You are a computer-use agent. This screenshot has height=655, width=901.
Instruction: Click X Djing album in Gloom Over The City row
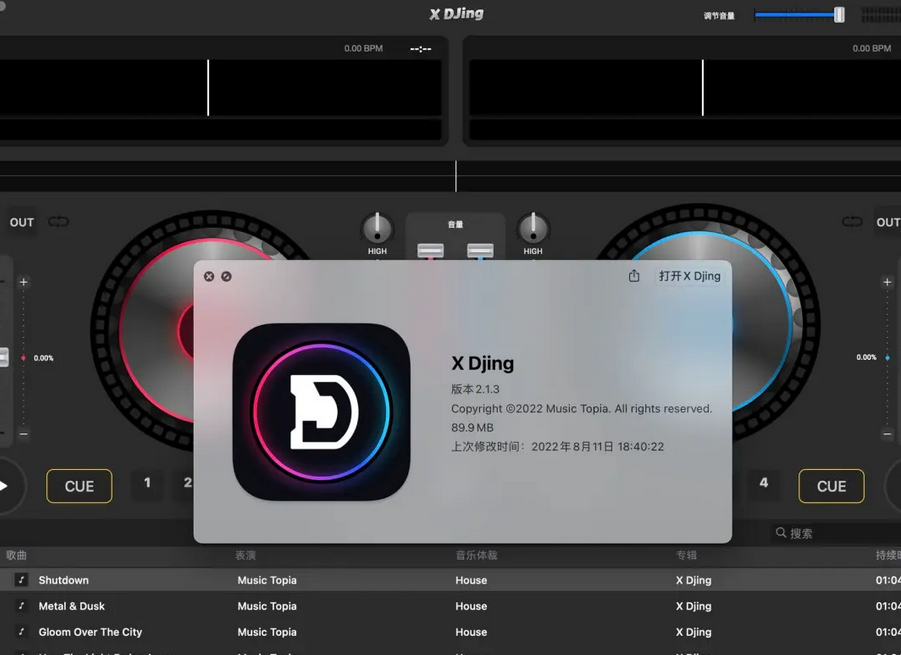point(694,632)
